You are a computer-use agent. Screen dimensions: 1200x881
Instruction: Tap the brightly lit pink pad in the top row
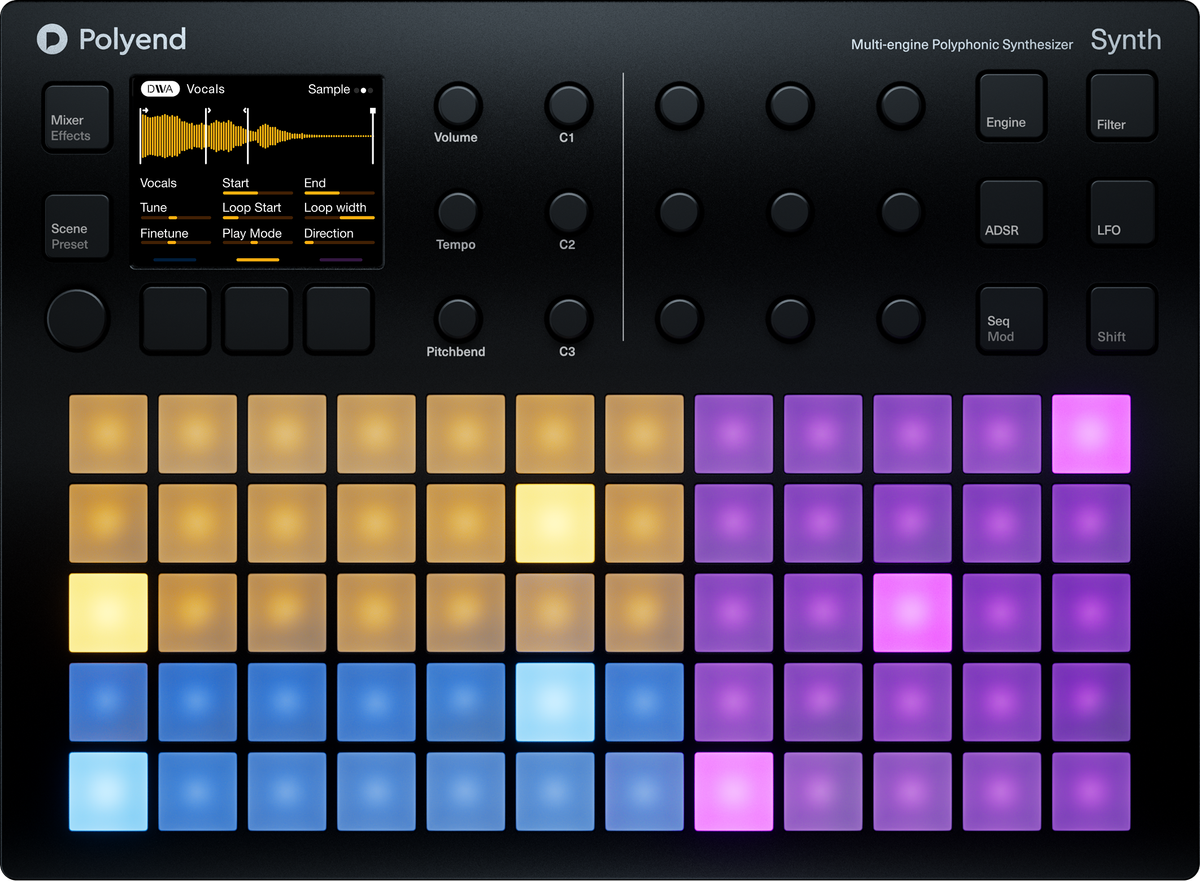[1091, 434]
